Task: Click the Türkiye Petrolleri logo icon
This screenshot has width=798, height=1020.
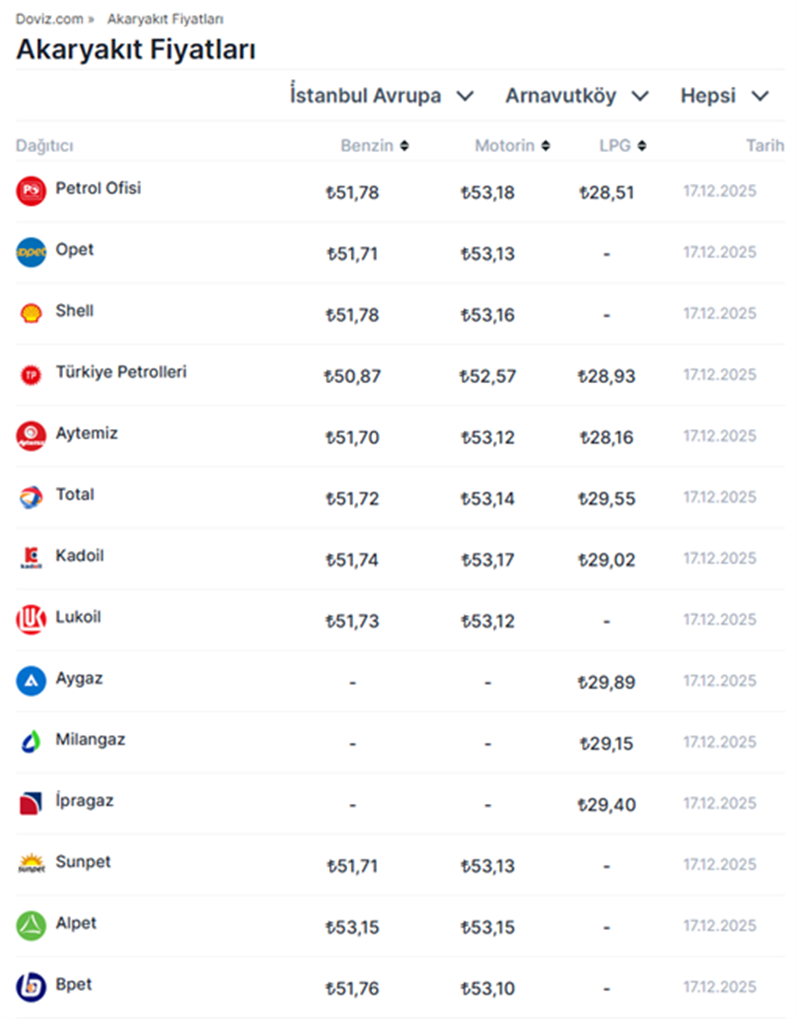Action: [31, 375]
